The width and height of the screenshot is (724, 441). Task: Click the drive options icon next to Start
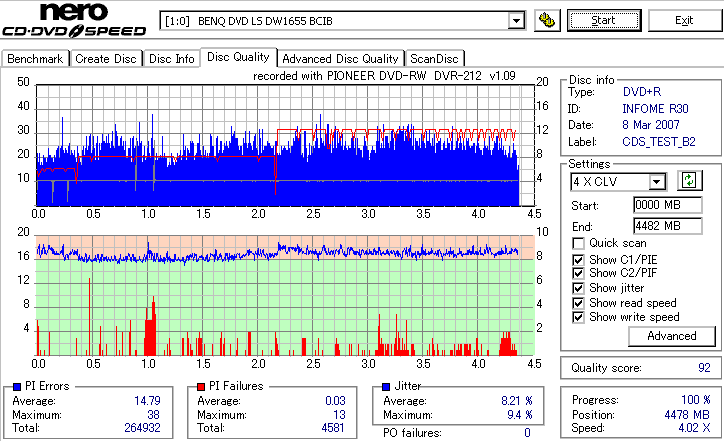click(547, 21)
